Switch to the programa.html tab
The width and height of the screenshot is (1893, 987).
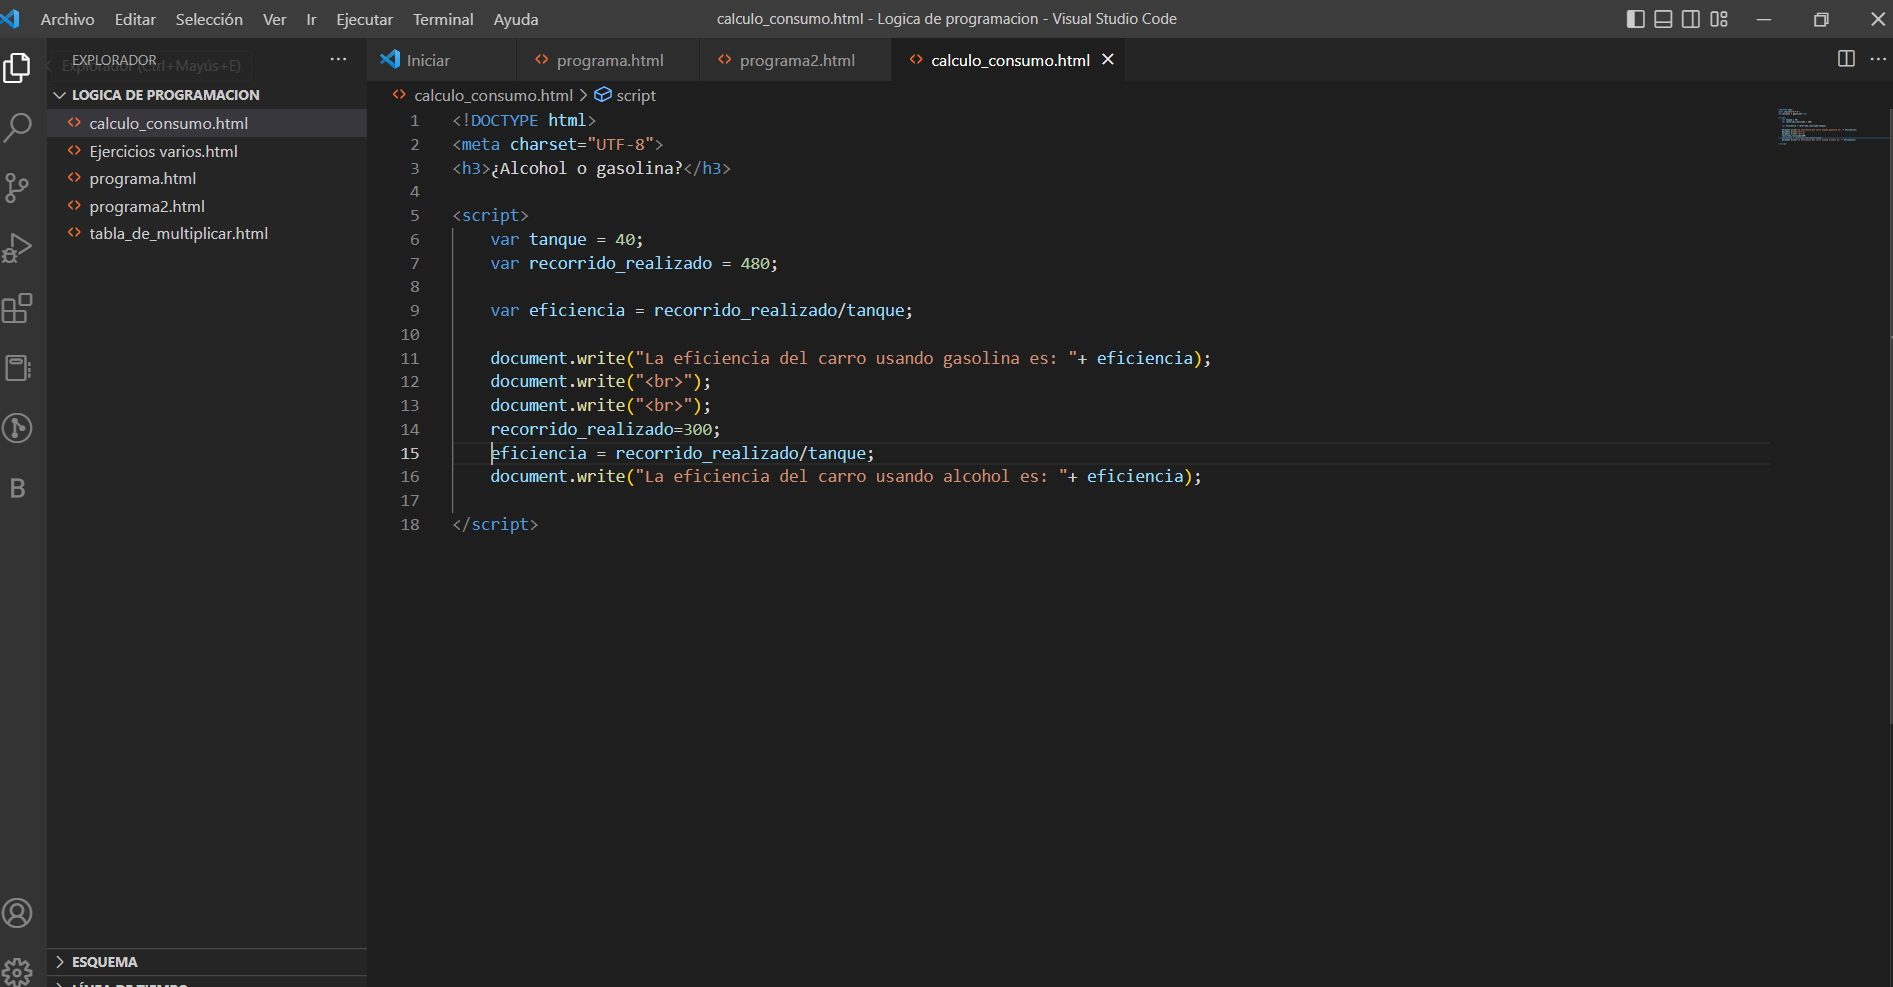pos(607,60)
